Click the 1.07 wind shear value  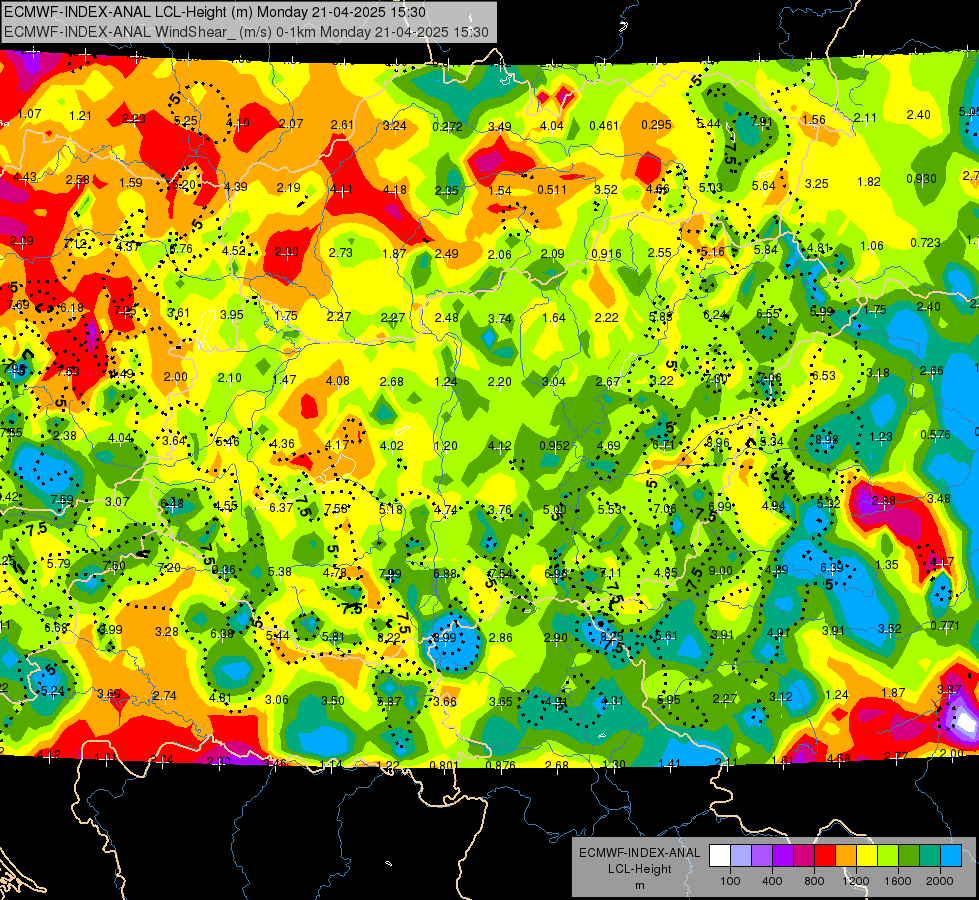(x=29, y=114)
